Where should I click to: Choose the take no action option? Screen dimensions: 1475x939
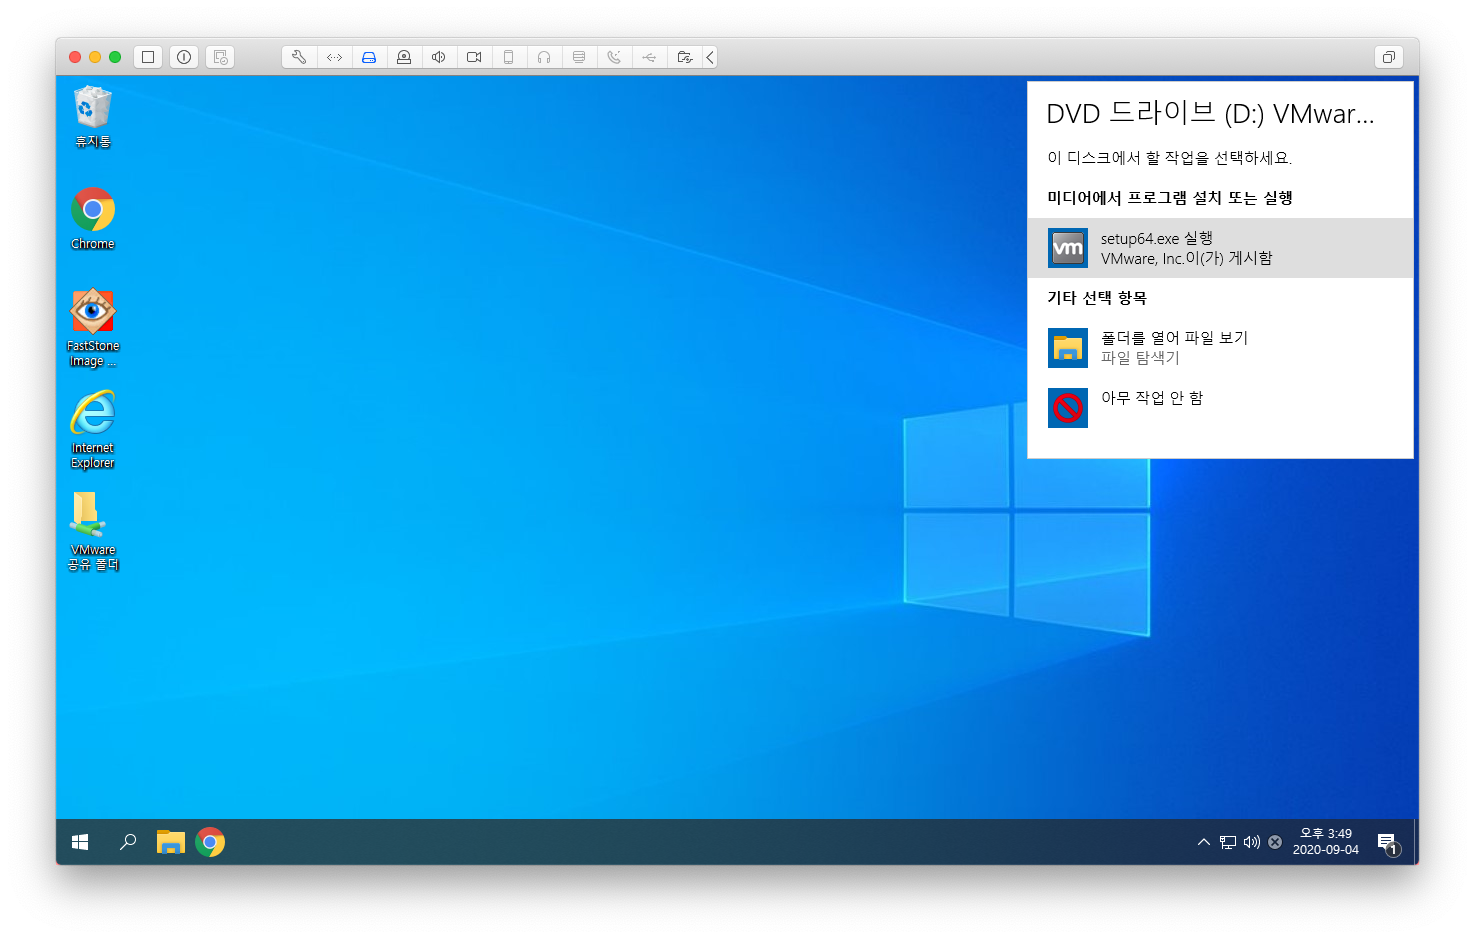tap(1220, 407)
